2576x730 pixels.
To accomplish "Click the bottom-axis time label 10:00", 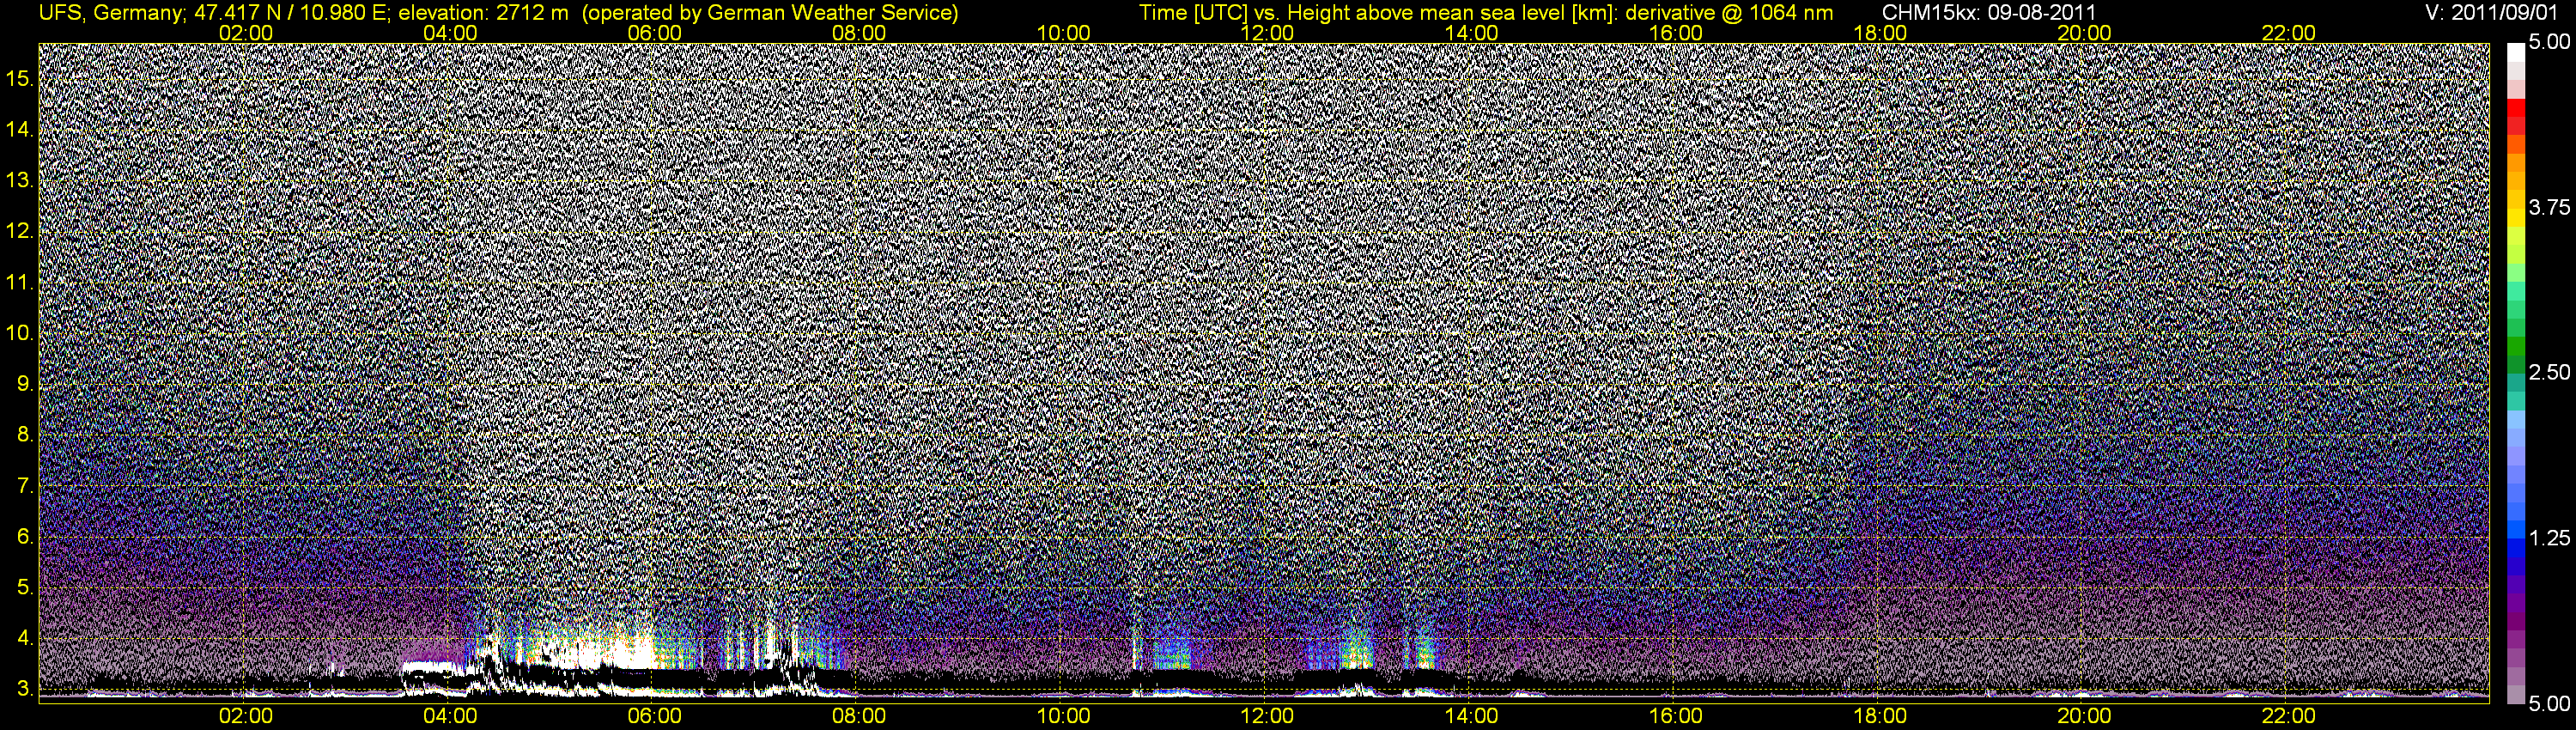I will point(1063,716).
